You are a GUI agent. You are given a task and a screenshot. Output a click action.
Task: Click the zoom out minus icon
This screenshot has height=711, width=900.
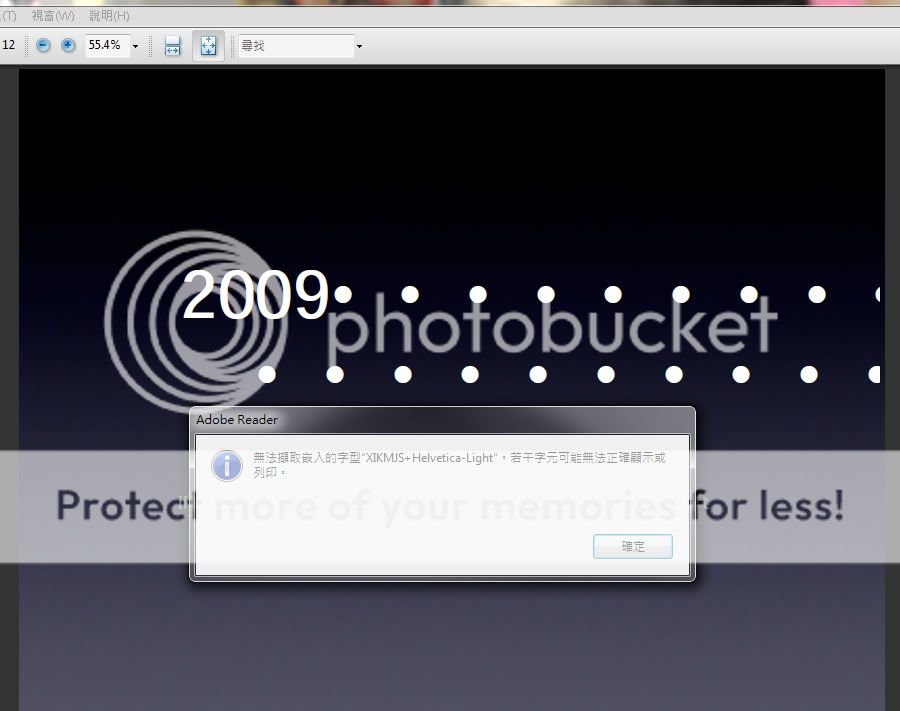click(43, 46)
